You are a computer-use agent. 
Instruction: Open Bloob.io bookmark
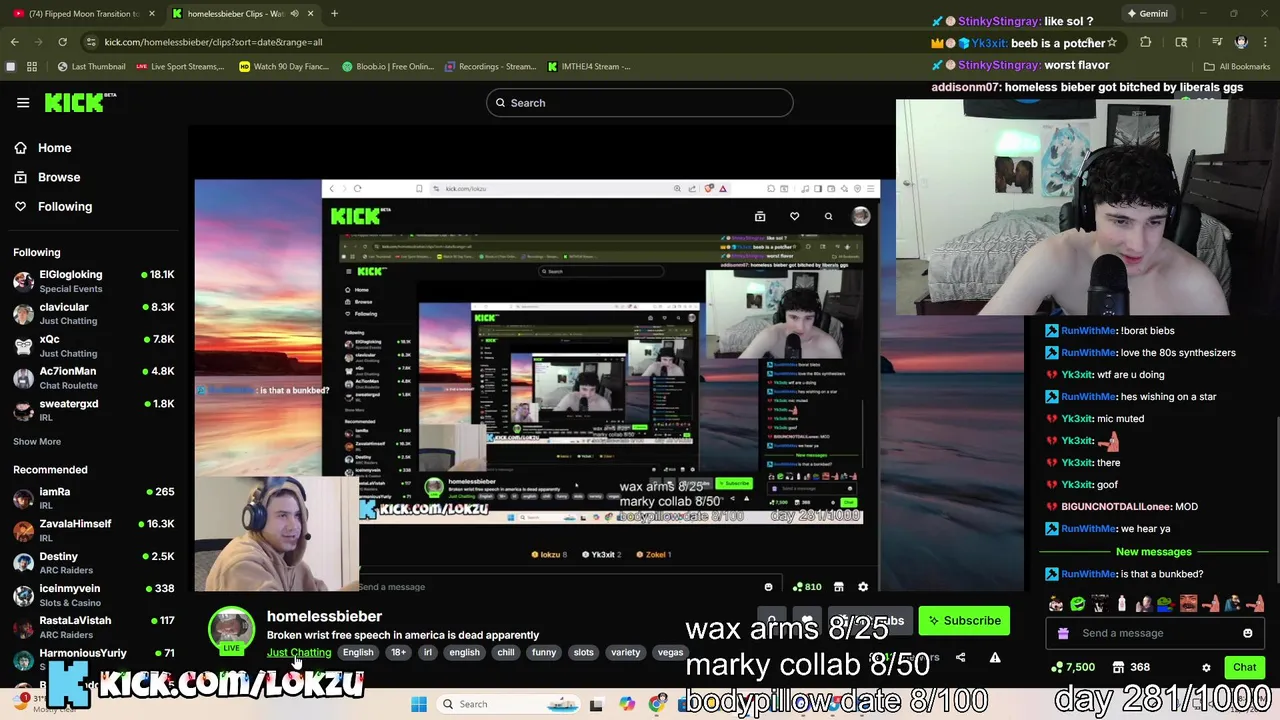point(387,67)
